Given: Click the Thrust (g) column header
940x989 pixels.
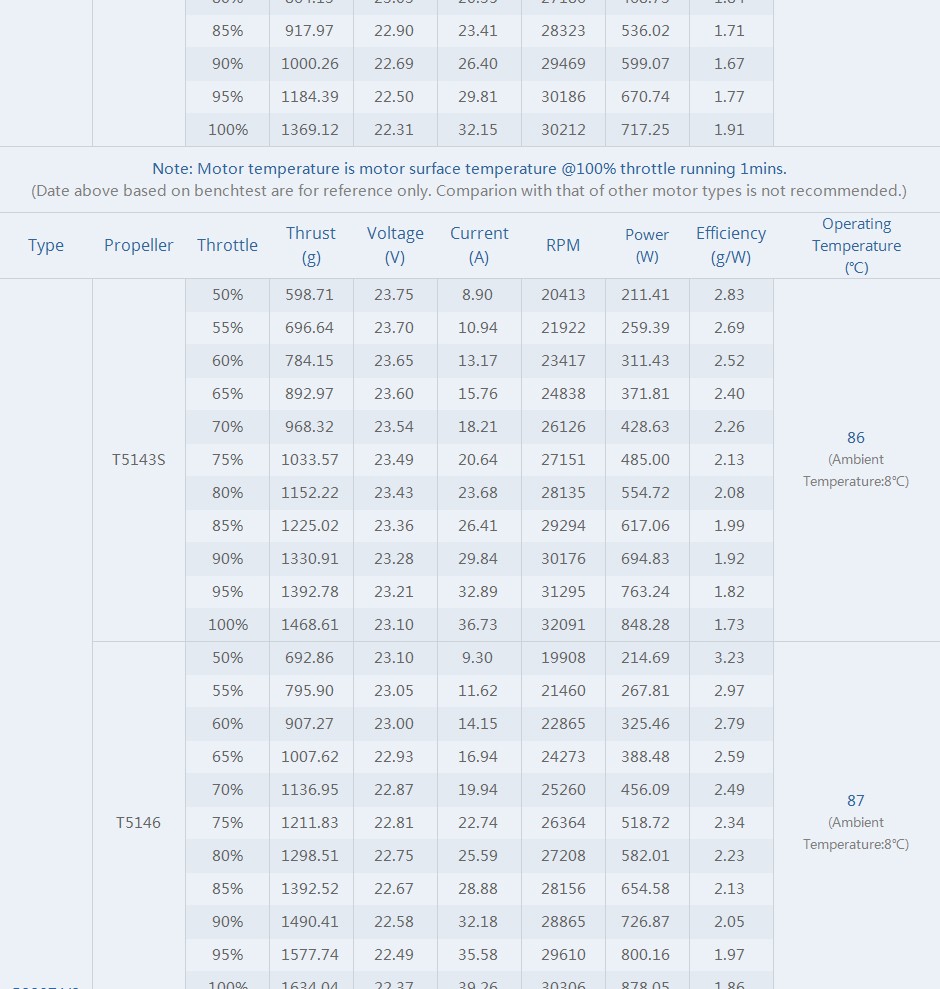Looking at the screenshot, I should point(310,245).
